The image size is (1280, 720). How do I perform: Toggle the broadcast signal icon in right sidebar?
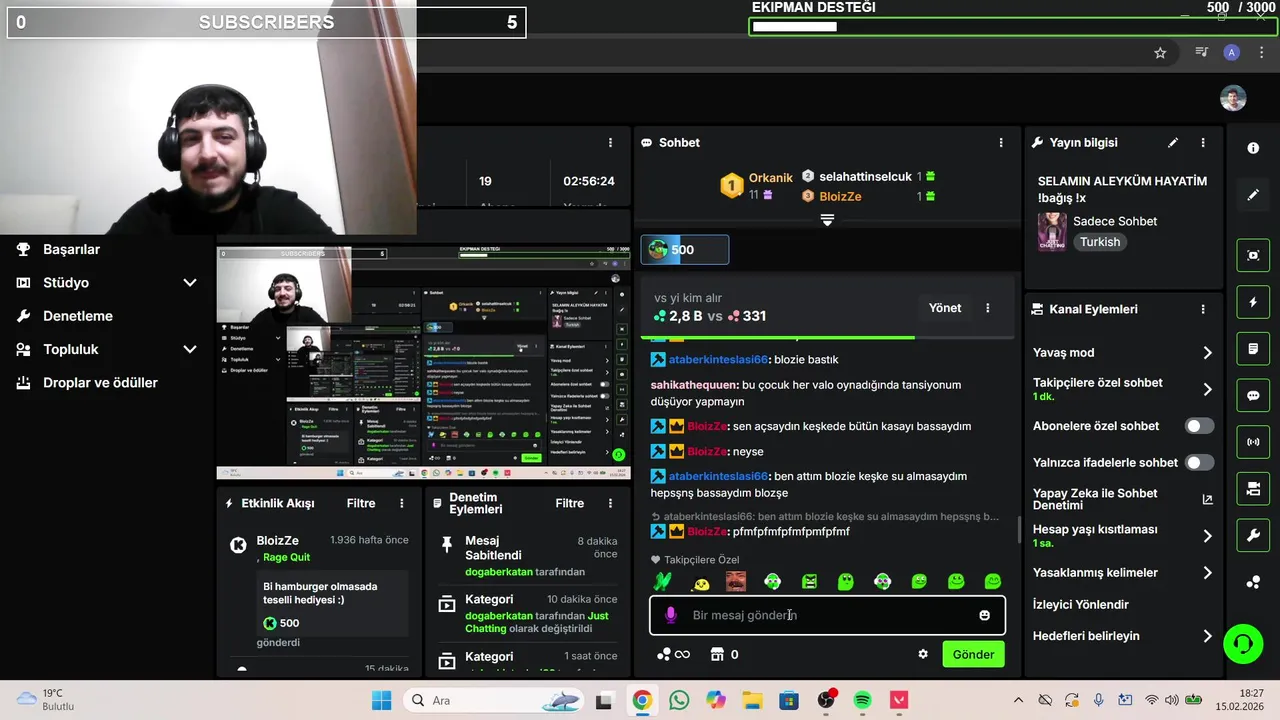1253,442
